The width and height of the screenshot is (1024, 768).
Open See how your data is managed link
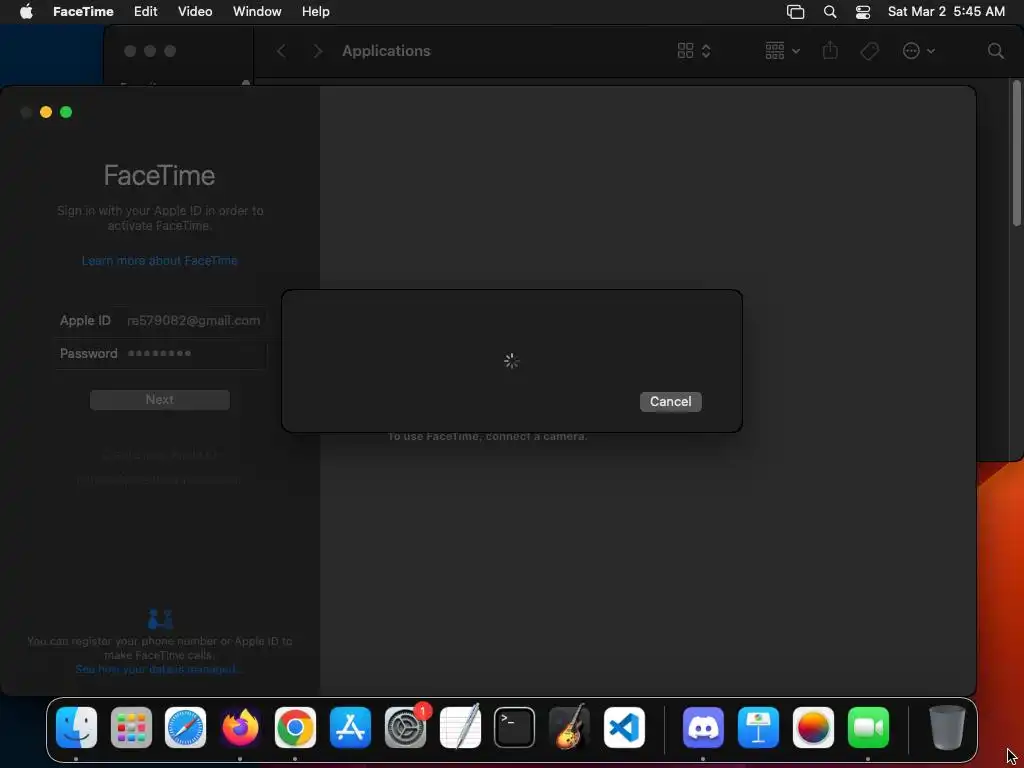tap(157, 669)
